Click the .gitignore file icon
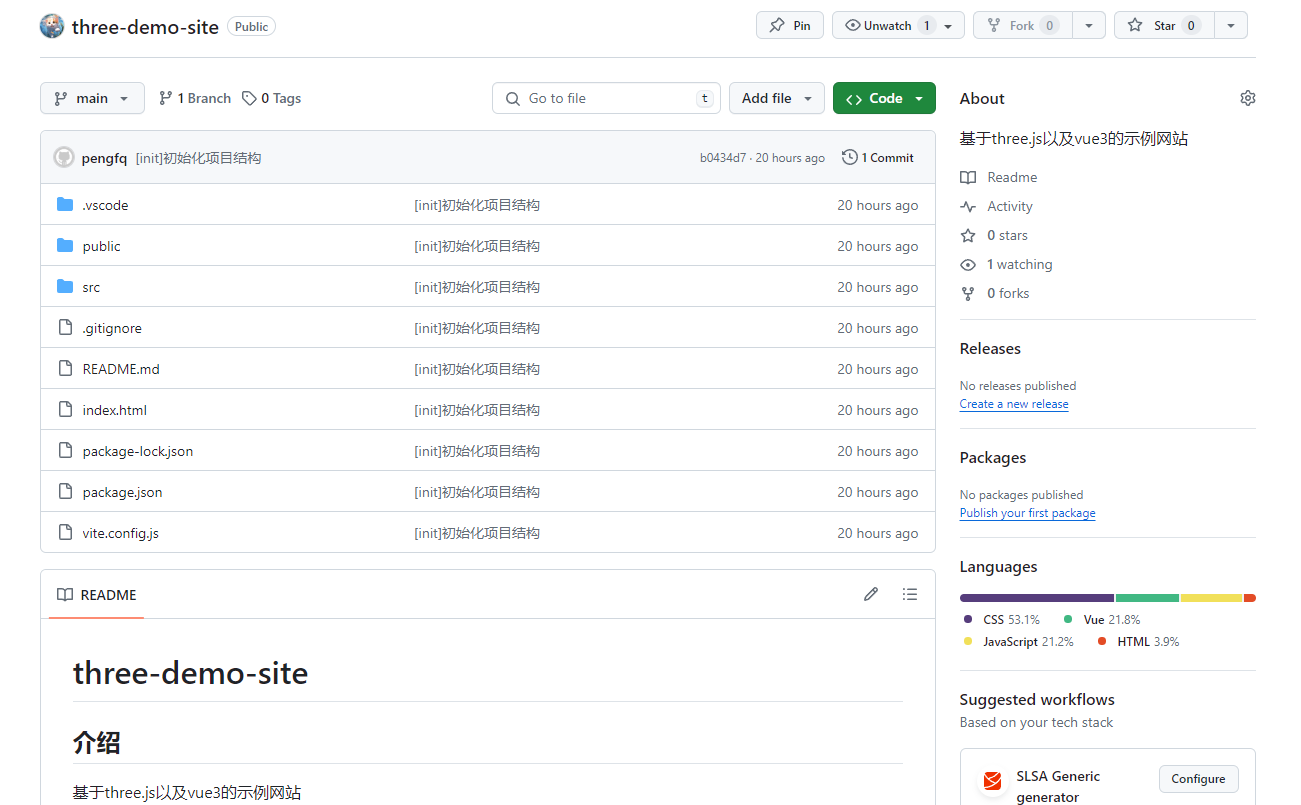Image resolution: width=1301 pixels, height=805 pixels. (65, 328)
